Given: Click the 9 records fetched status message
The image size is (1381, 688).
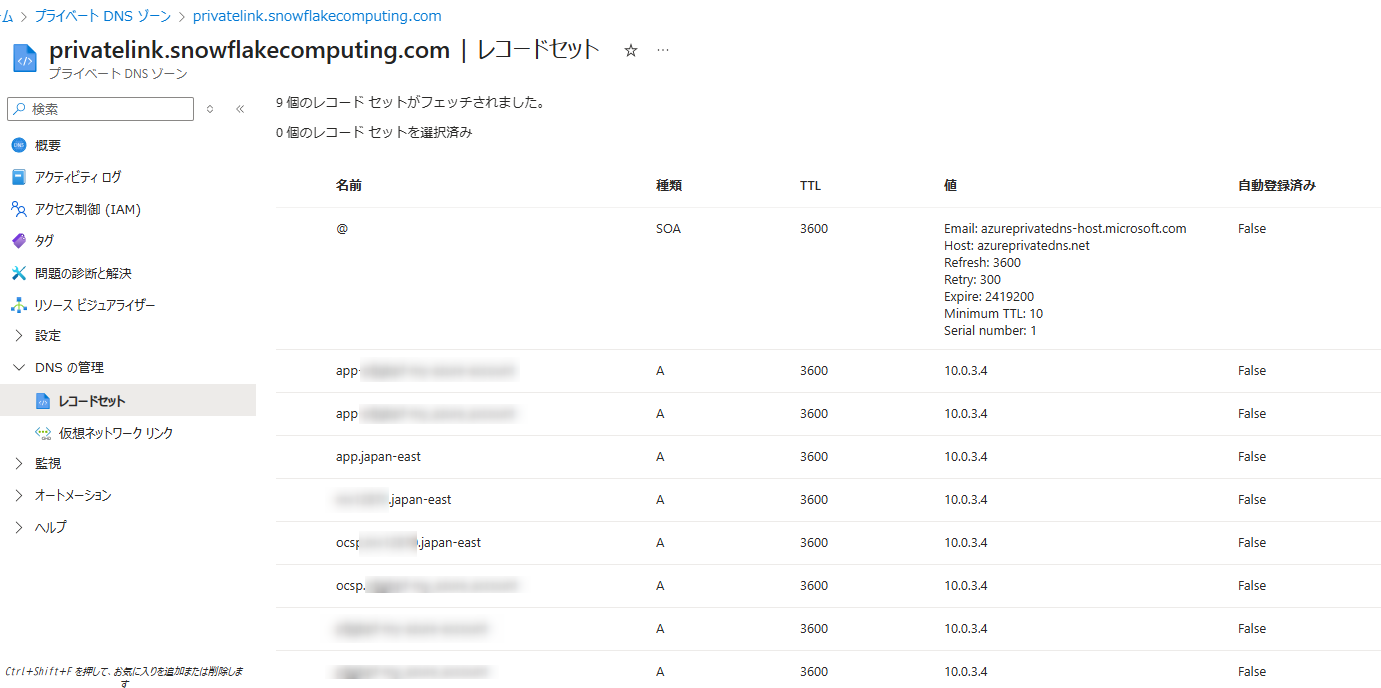Looking at the screenshot, I should [410, 102].
